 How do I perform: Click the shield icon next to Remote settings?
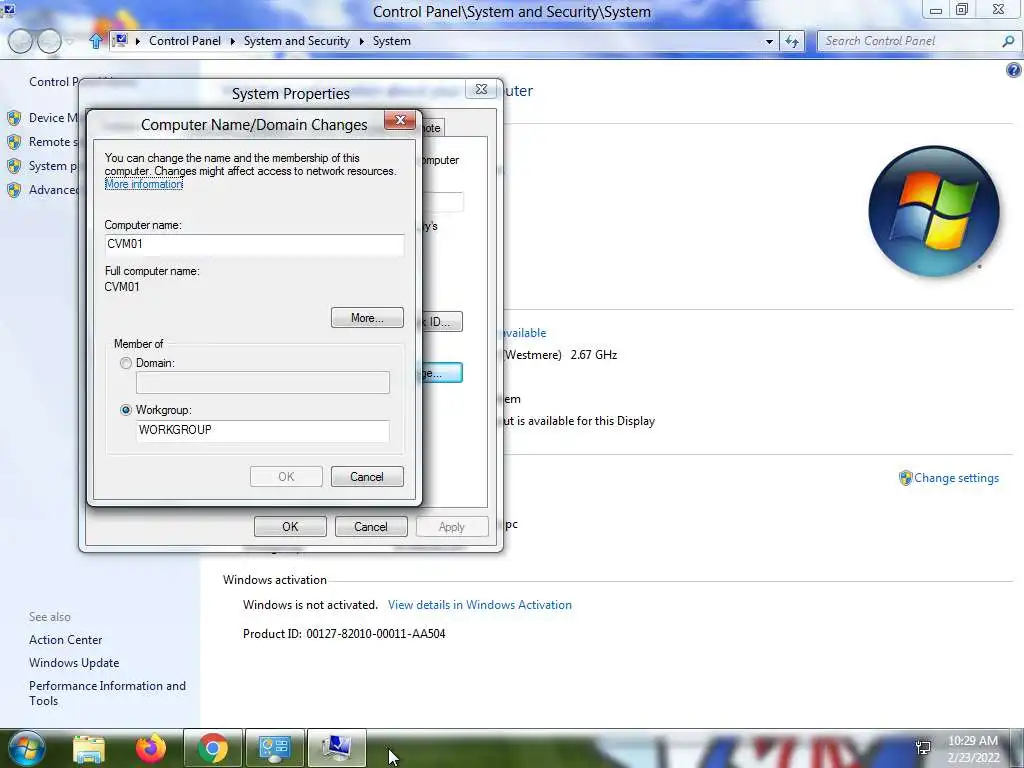coord(14,142)
